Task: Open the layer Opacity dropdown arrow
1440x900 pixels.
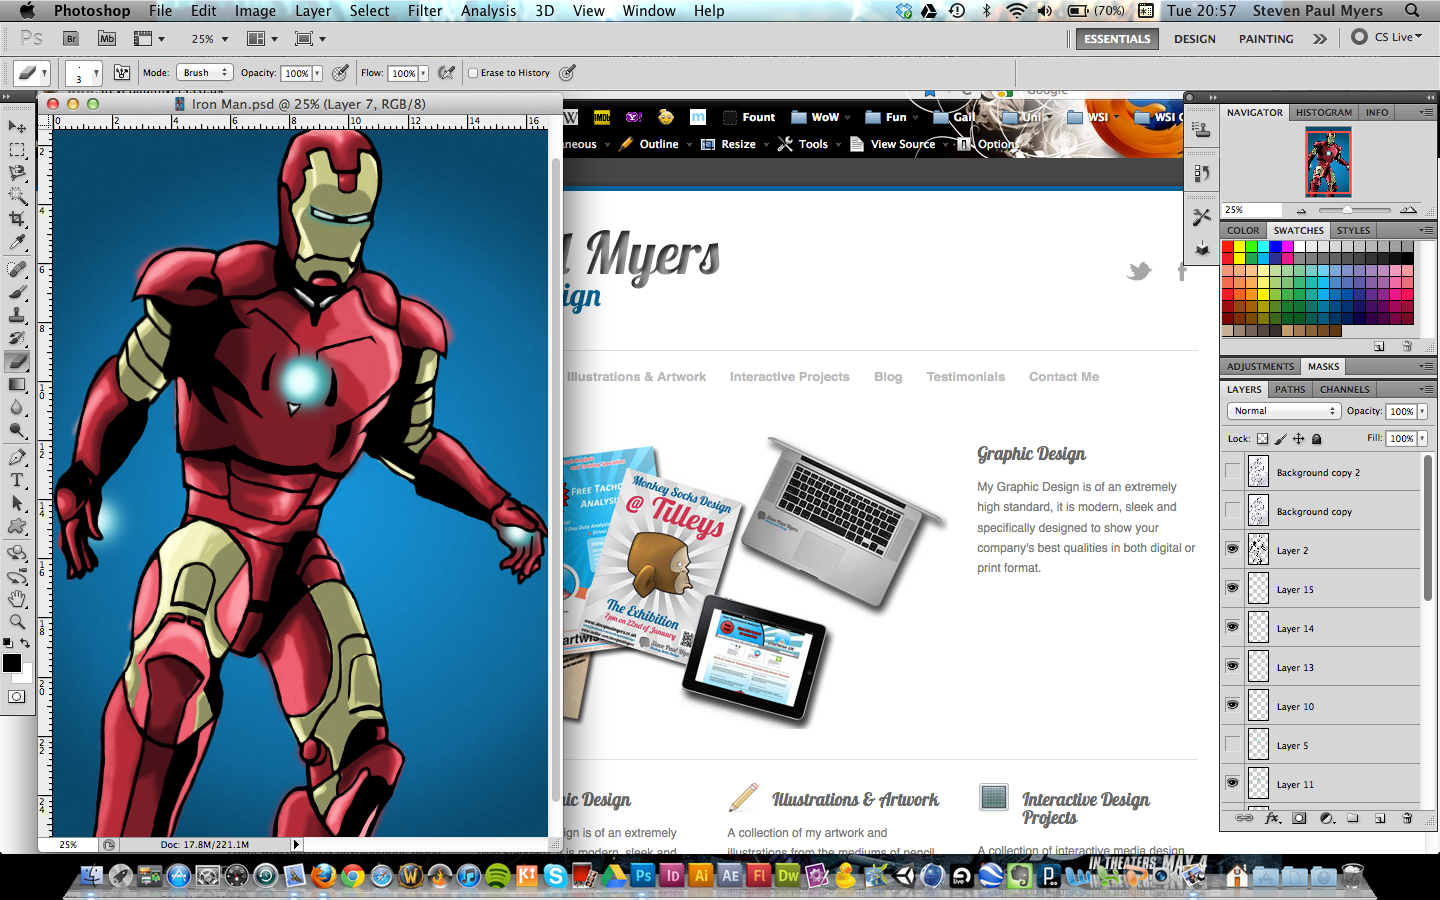Action: pyautogui.click(x=1423, y=411)
